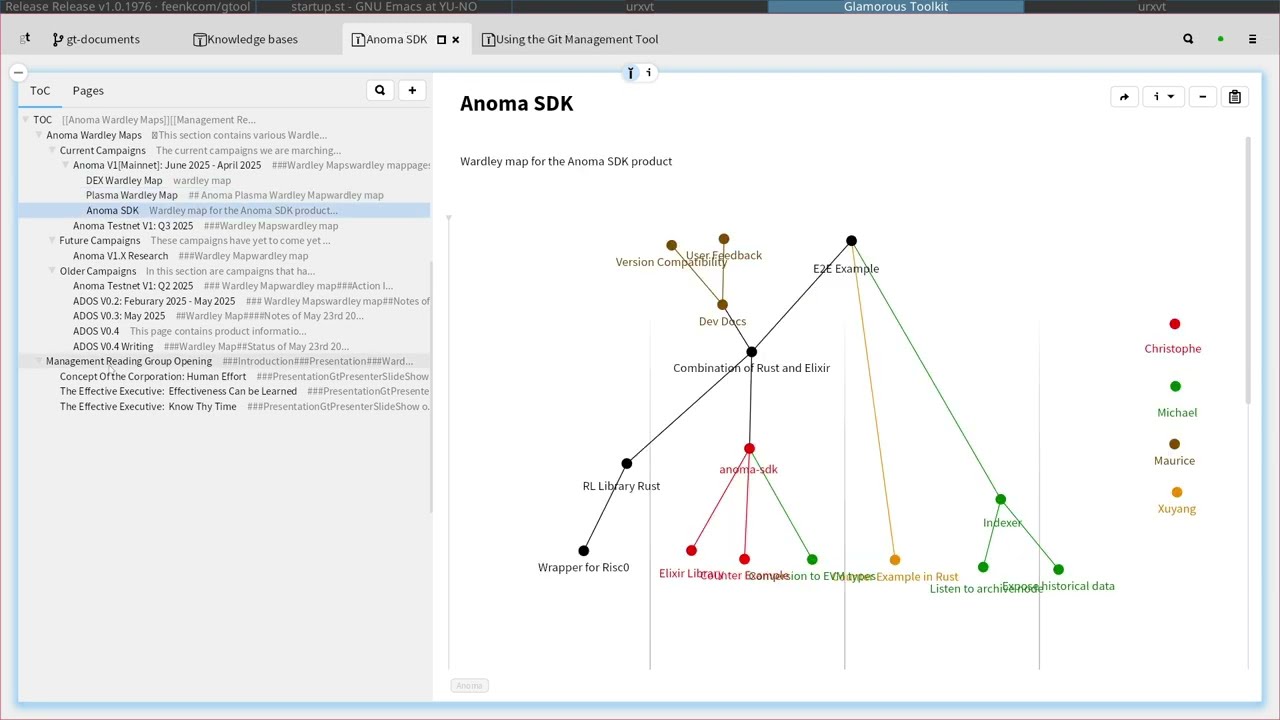The height and width of the screenshot is (720, 1280).
Task: Switch to Using the Git Management Tool tab
Action: [570, 39]
